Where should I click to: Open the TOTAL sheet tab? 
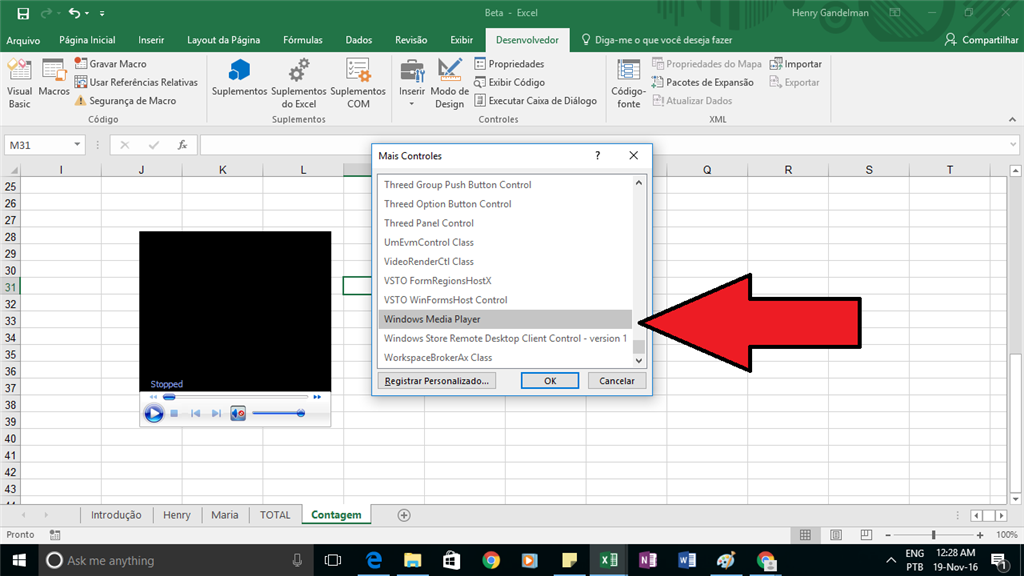click(275, 515)
